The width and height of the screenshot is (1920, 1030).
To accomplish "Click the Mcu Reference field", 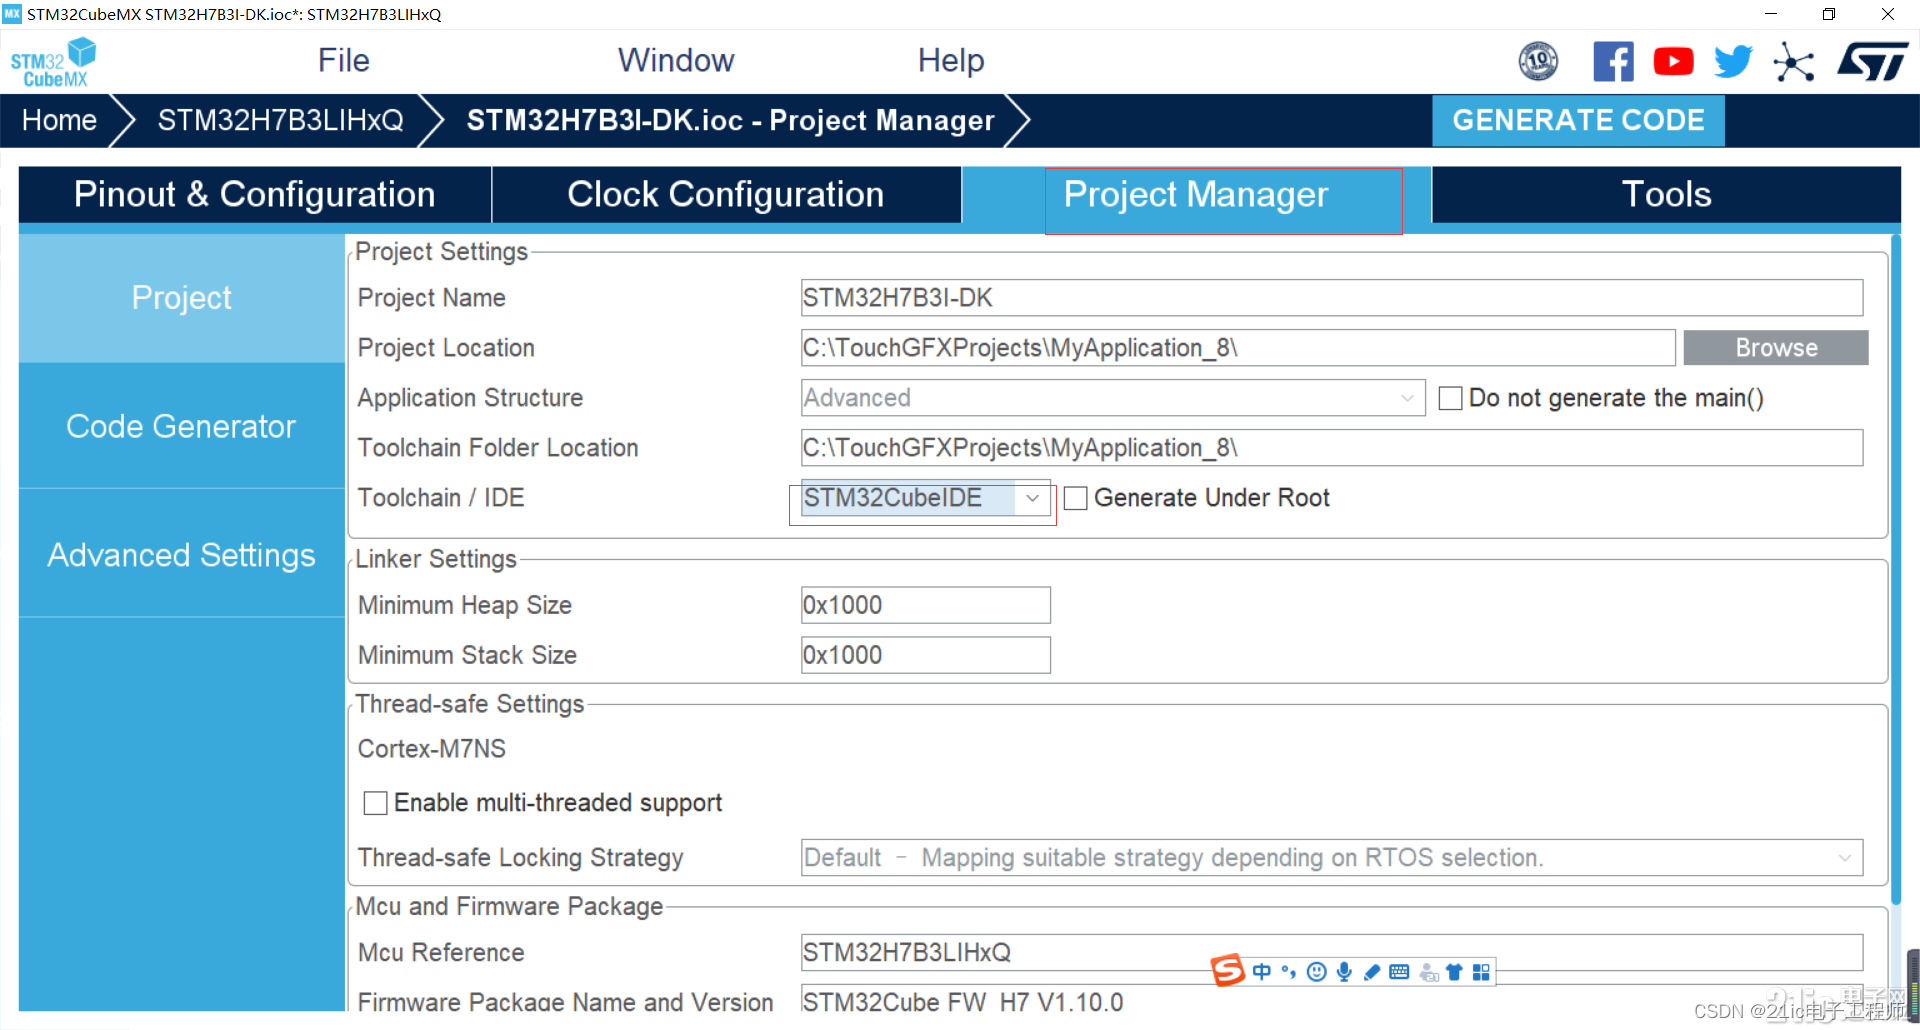I will (1331, 952).
